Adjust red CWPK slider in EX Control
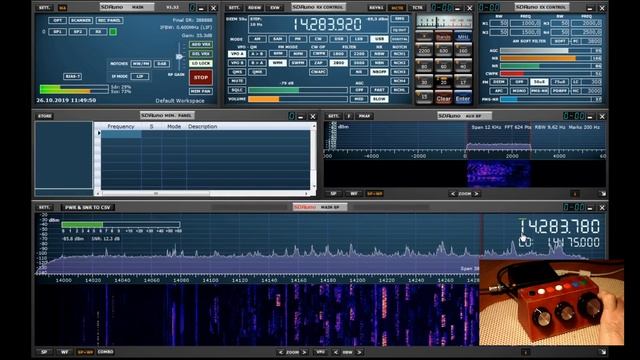 545,74
